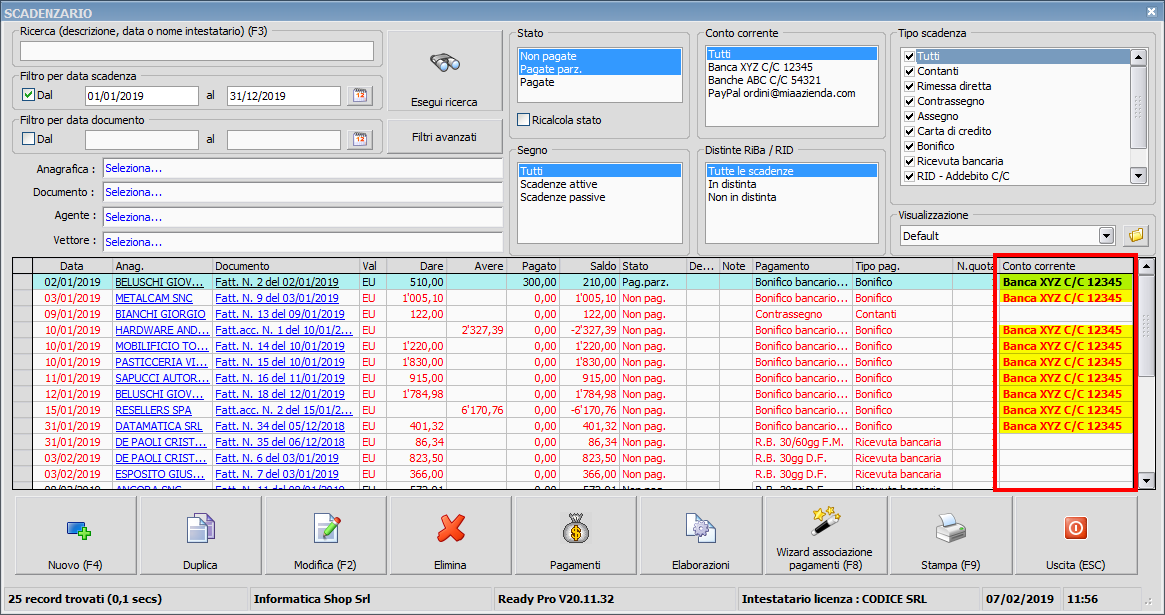Open the Agente Seleziona selector
Image resolution: width=1165 pixels, height=615 pixels.
(x=301, y=216)
